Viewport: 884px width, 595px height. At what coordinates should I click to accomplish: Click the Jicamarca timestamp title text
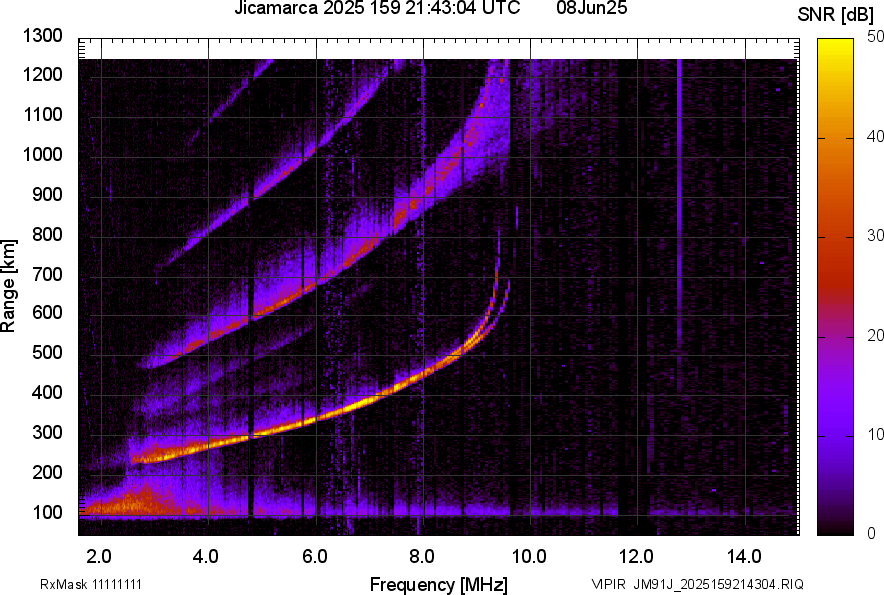click(x=377, y=8)
